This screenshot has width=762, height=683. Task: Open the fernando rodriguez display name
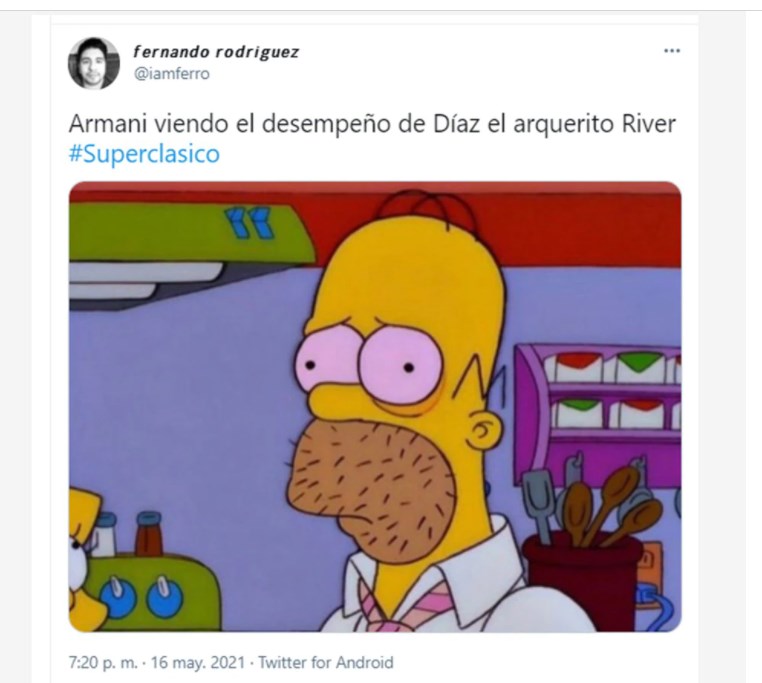pyautogui.click(x=216, y=52)
